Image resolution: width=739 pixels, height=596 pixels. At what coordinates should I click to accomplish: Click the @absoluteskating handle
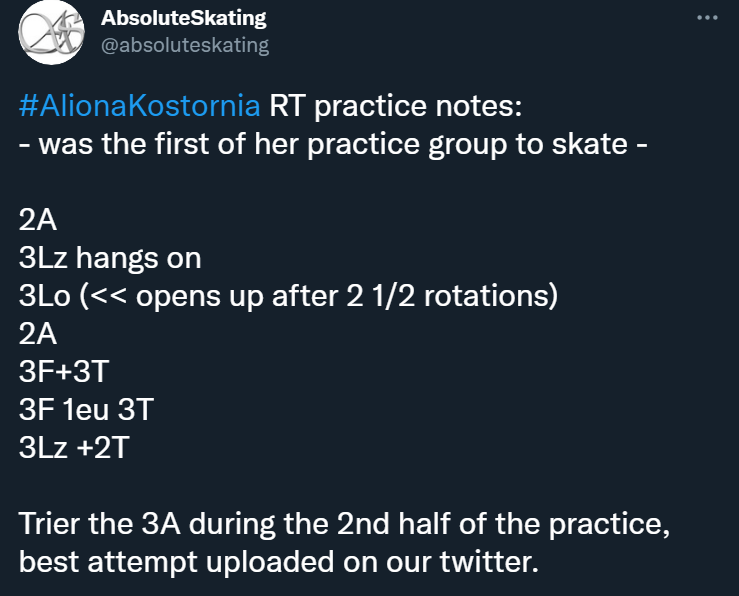click(x=185, y=45)
